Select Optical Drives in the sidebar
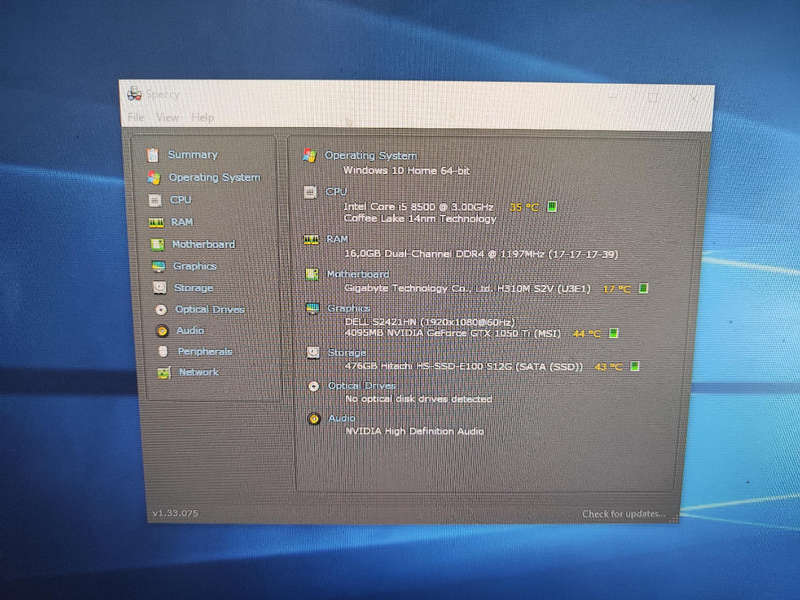 click(x=210, y=309)
